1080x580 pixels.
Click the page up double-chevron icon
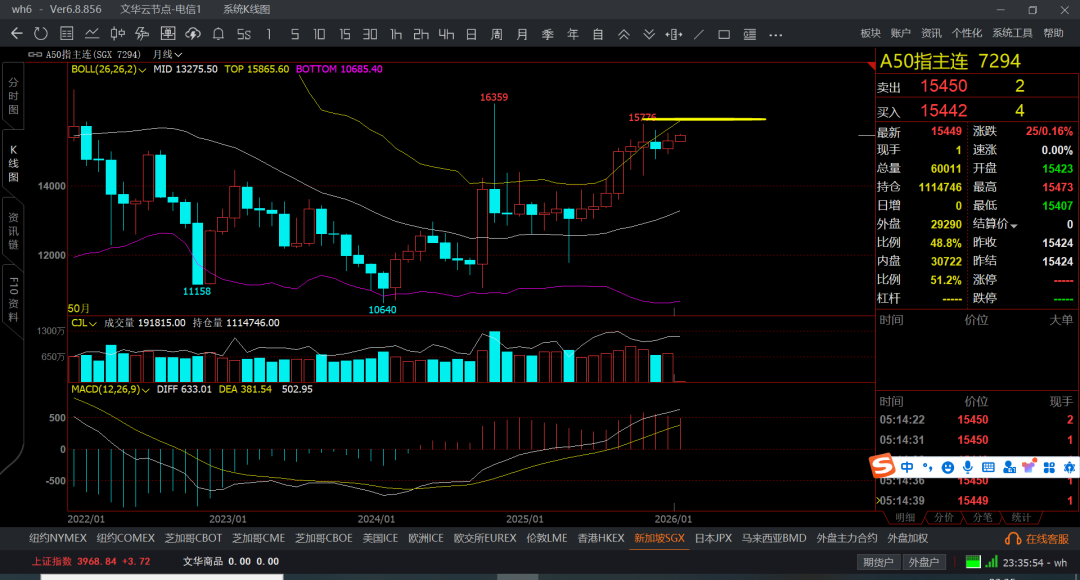click(623, 34)
